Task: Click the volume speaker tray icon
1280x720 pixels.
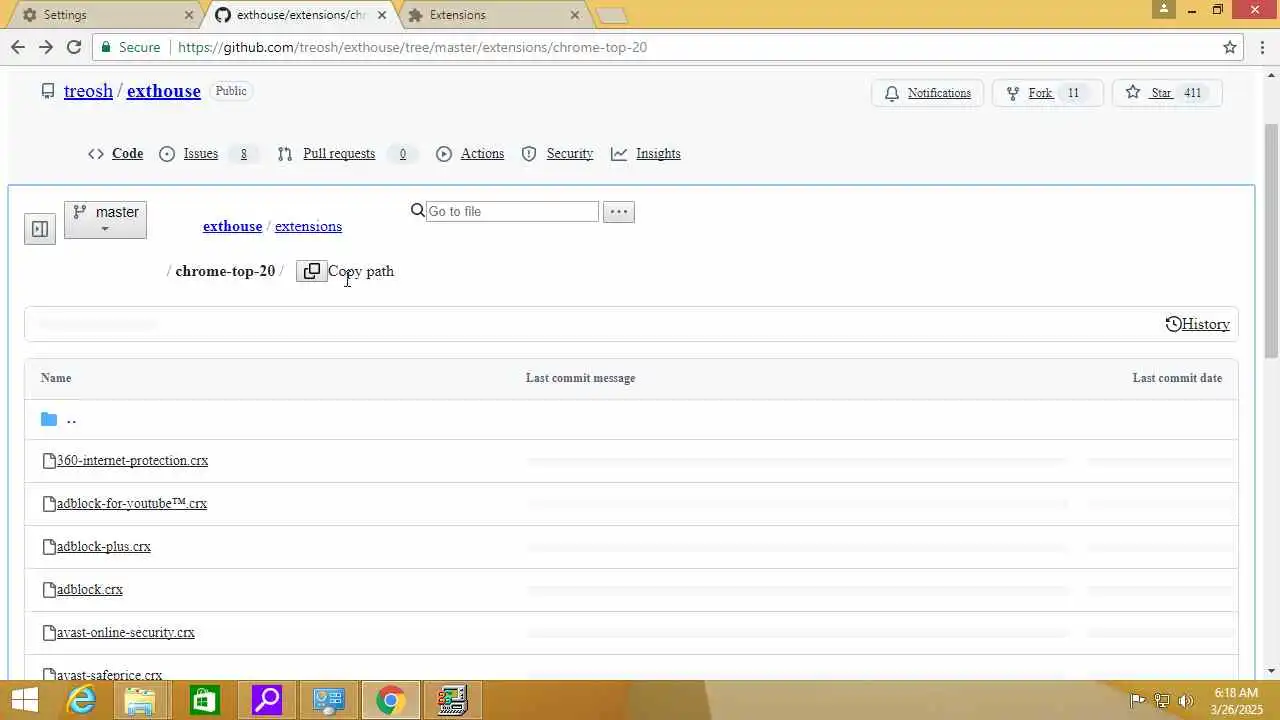Action: [1186, 700]
